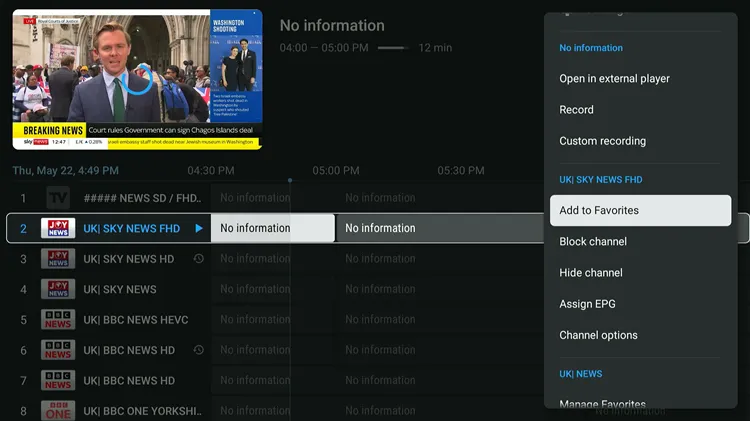
Task: Open Channel options
Action: [x=640, y=335]
